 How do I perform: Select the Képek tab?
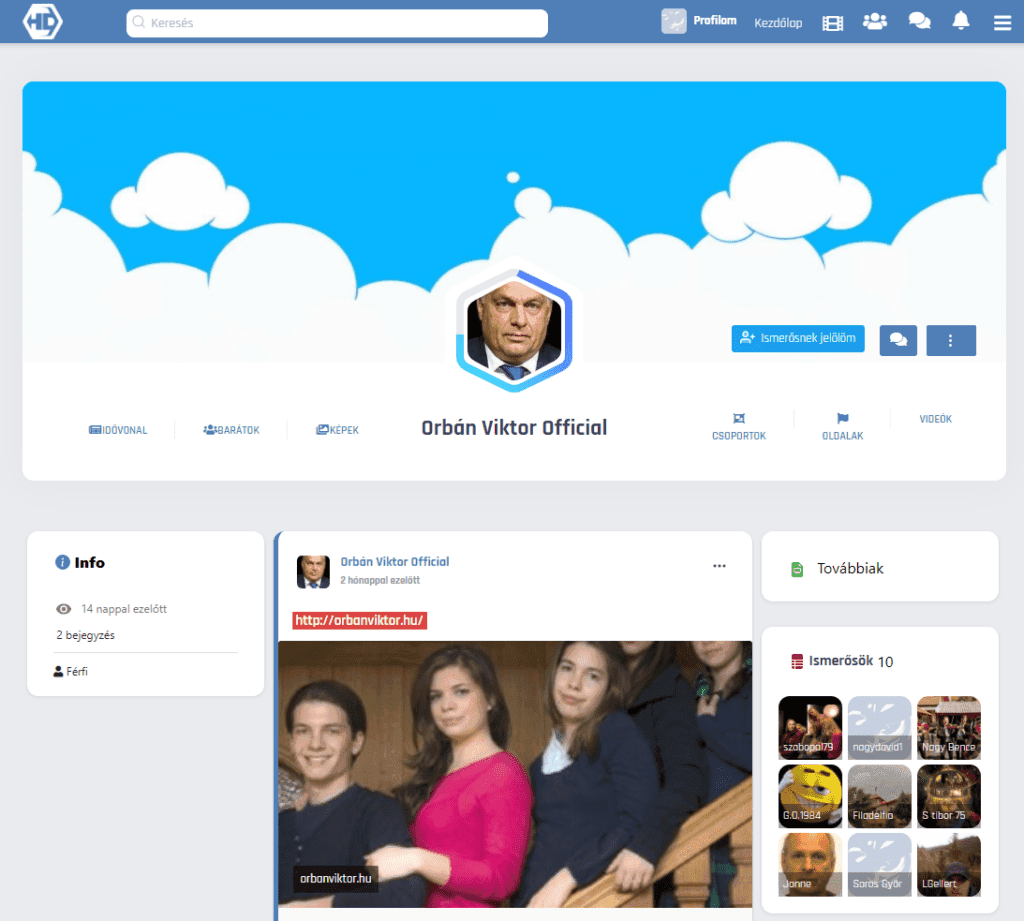[x=337, y=430]
